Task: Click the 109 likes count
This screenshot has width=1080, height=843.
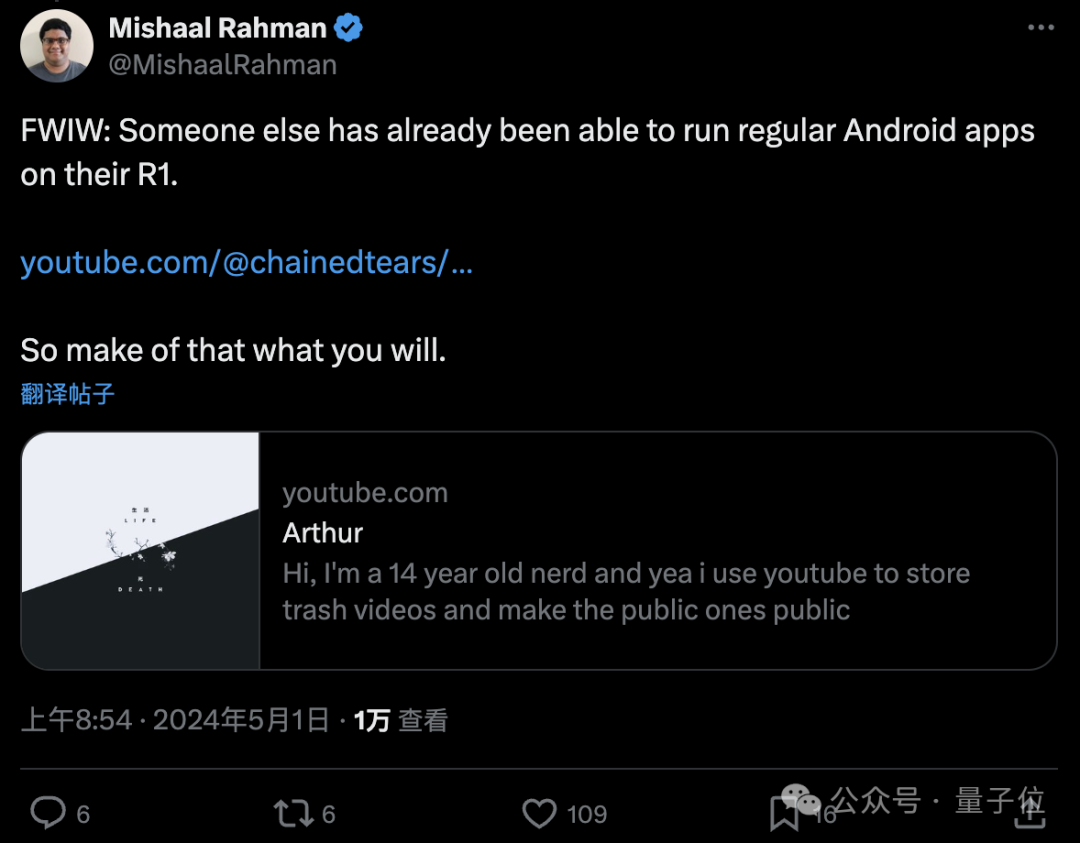Action: [x=586, y=814]
